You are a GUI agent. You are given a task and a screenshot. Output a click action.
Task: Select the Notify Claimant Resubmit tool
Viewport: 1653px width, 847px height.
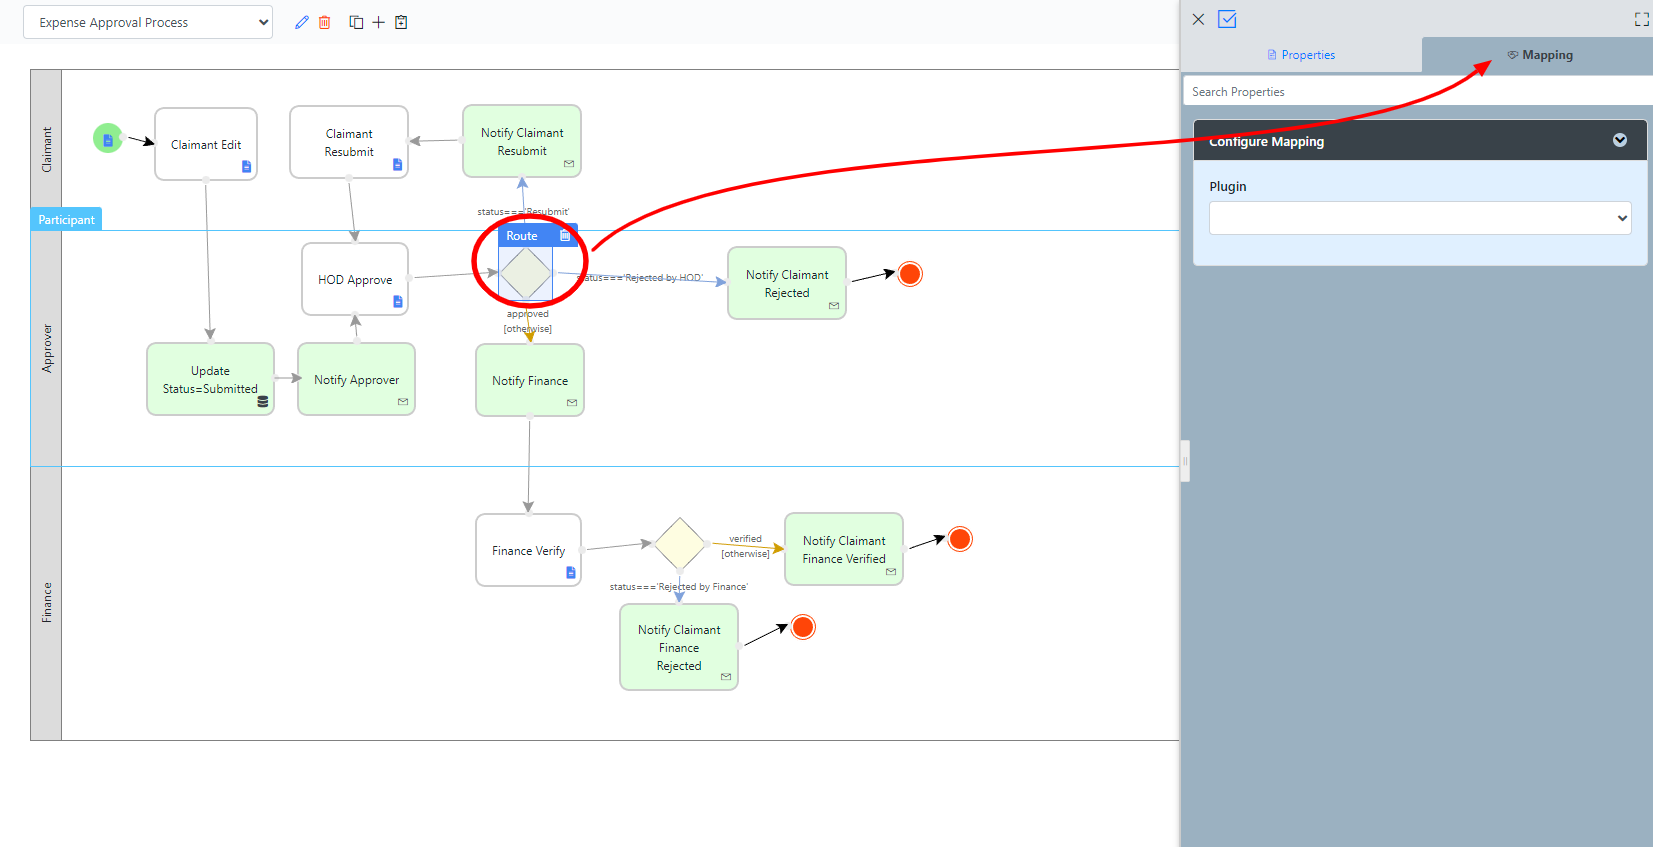tap(522, 141)
